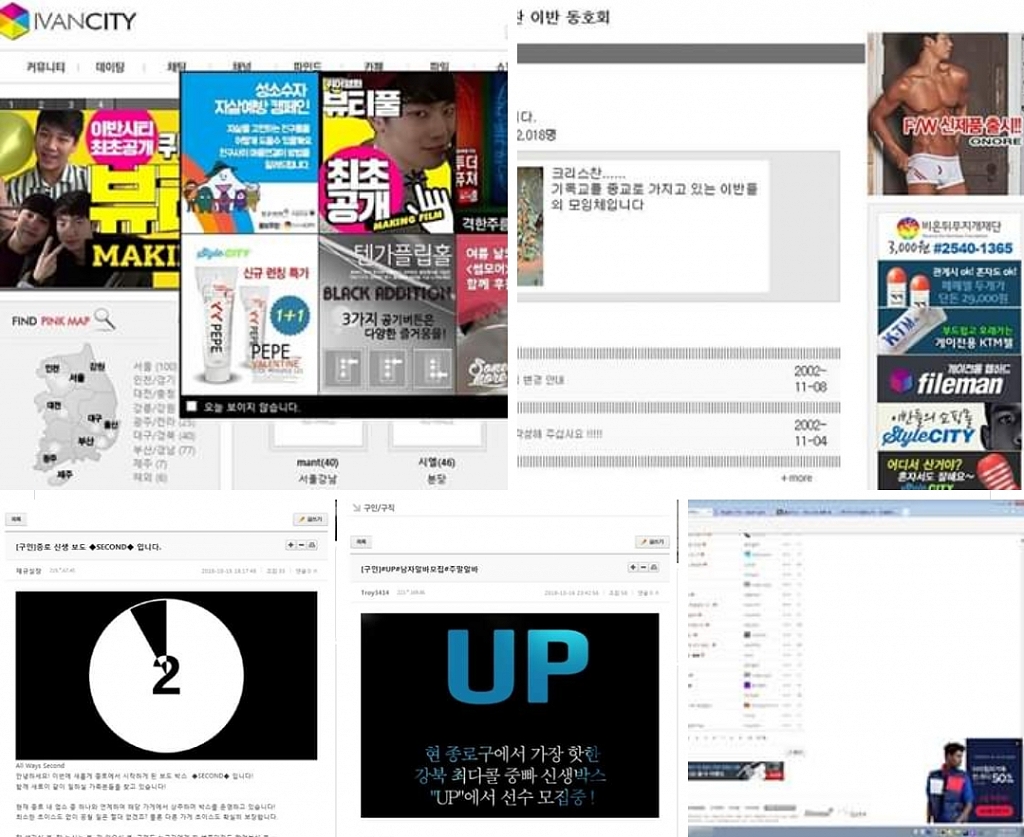The image size is (1024, 837).
Task: Click 대구 on the Korea map
Action: pos(95,417)
